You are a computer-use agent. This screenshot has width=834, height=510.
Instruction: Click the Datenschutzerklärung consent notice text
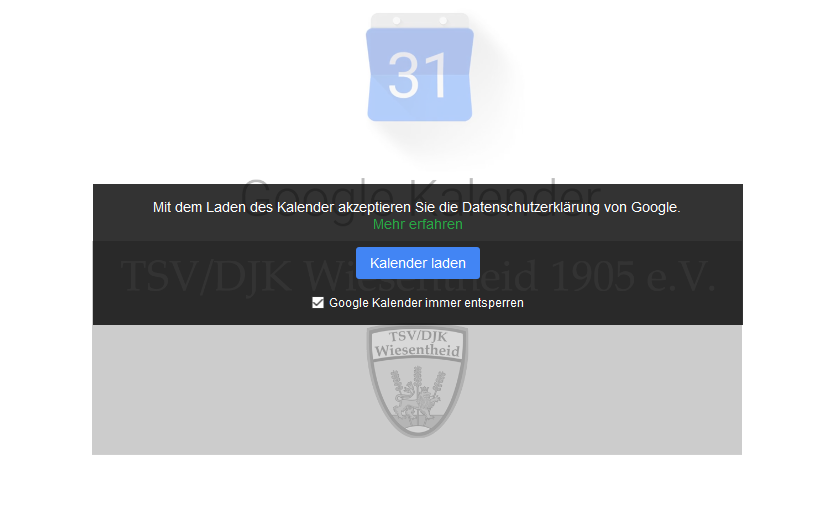(x=416, y=207)
